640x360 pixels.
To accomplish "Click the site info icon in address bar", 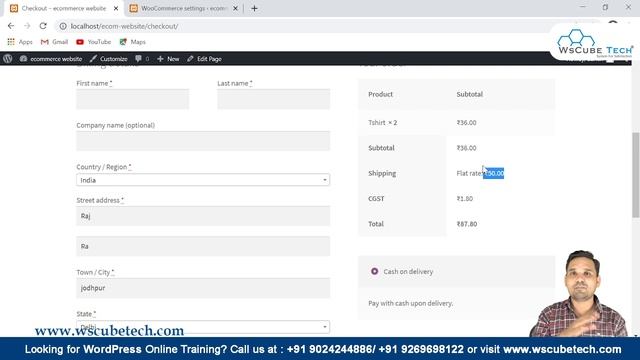I will (x=63, y=26).
